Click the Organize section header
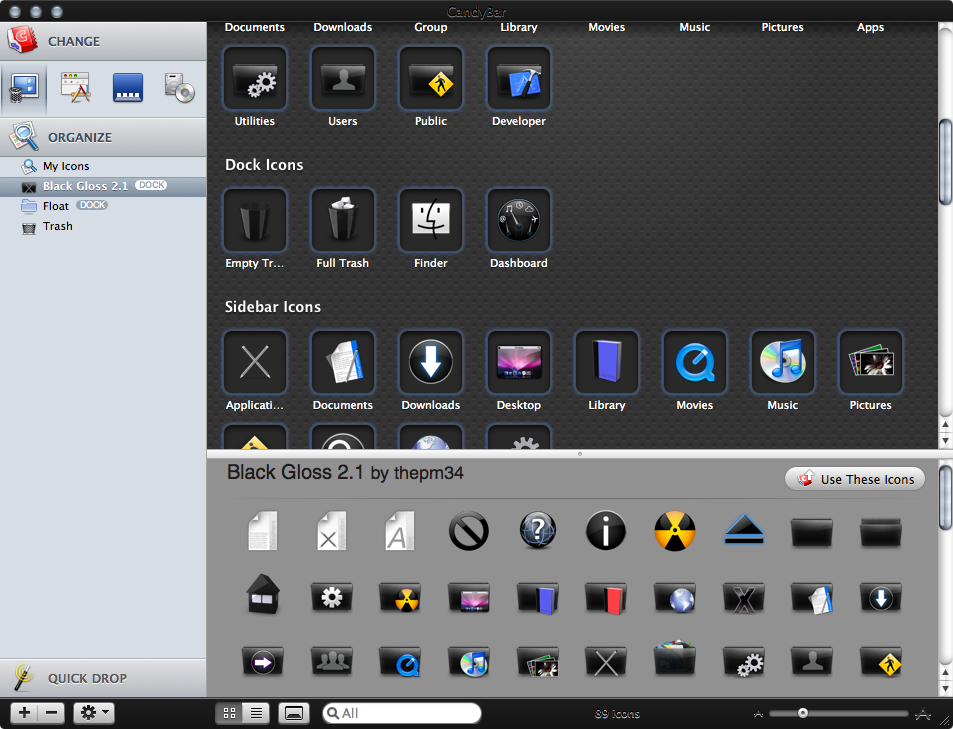Image resolution: width=953 pixels, height=729 pixels. point(103,137)
